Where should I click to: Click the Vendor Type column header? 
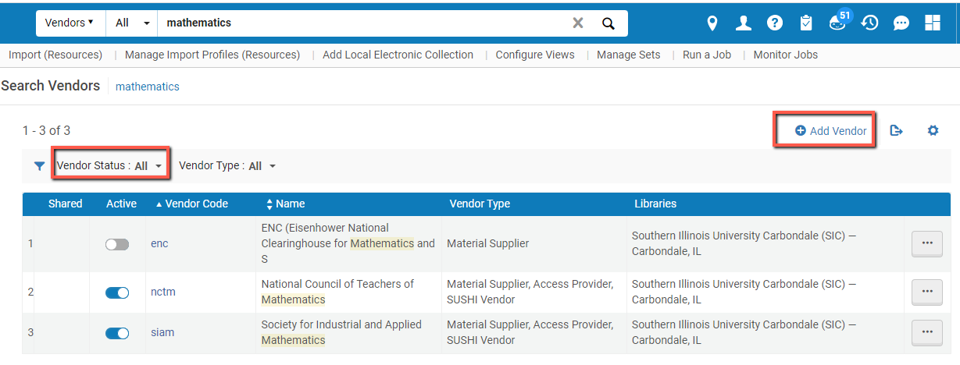[x=479, y=204]
